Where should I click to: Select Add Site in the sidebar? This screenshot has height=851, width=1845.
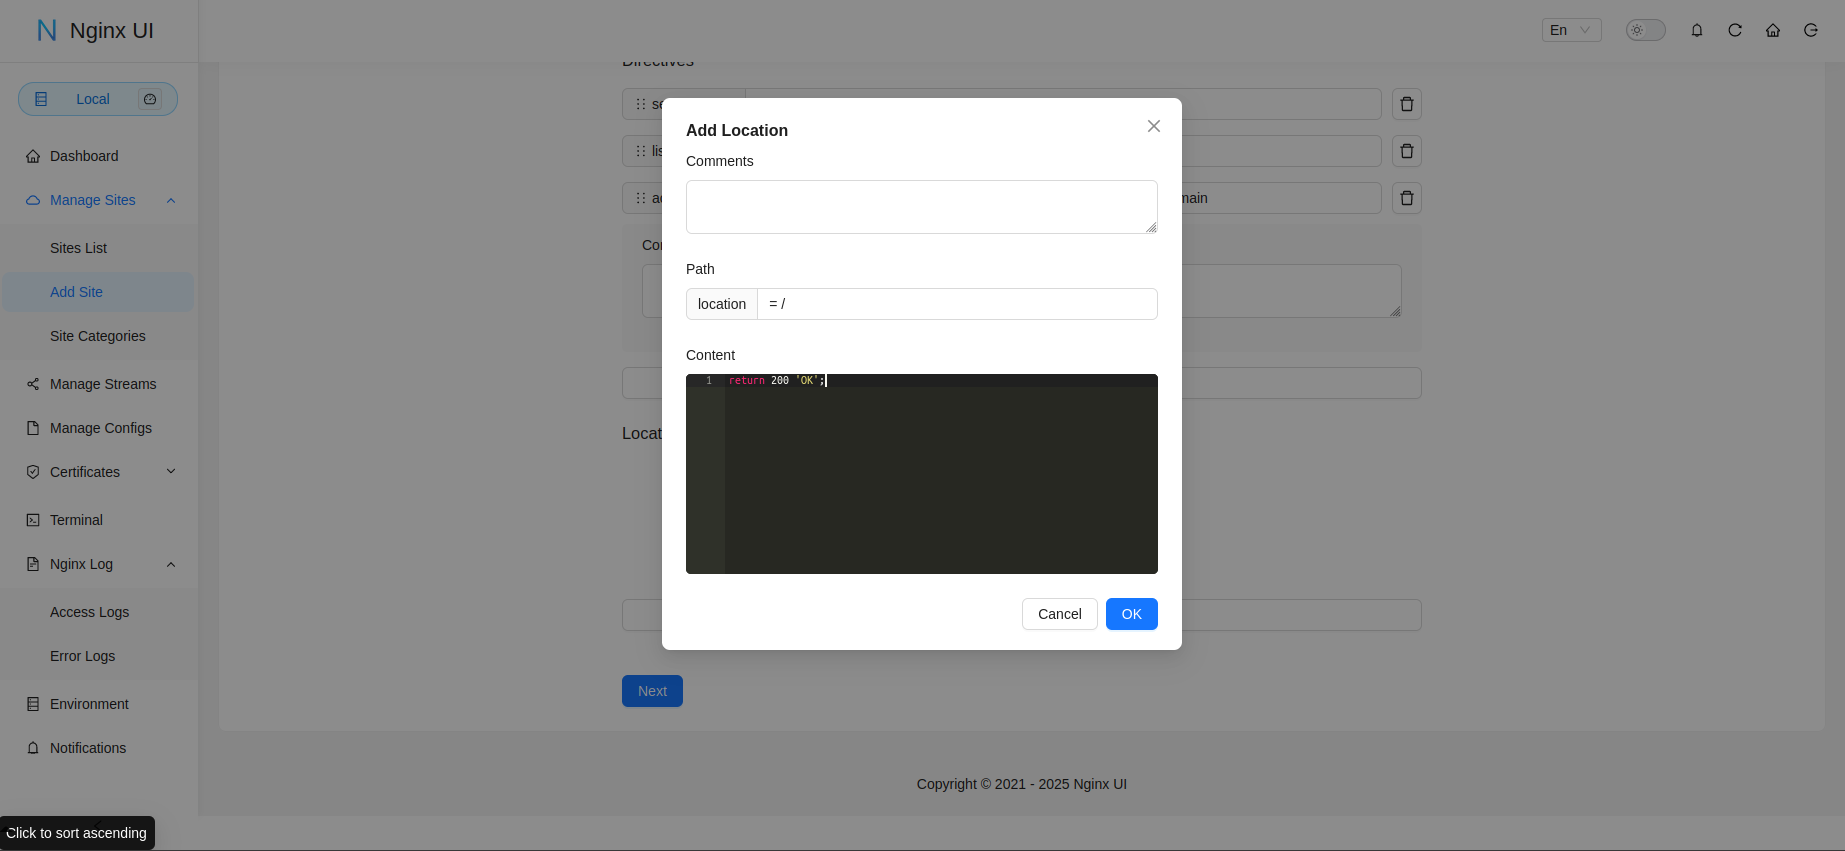point(98,292)
